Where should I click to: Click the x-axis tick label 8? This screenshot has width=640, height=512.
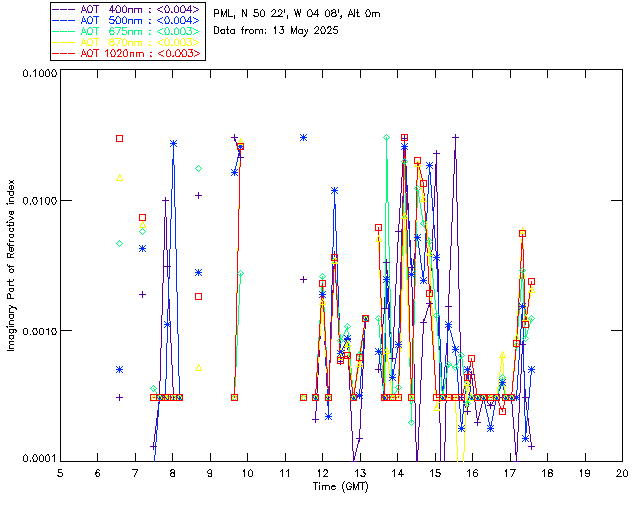[173, 473]
